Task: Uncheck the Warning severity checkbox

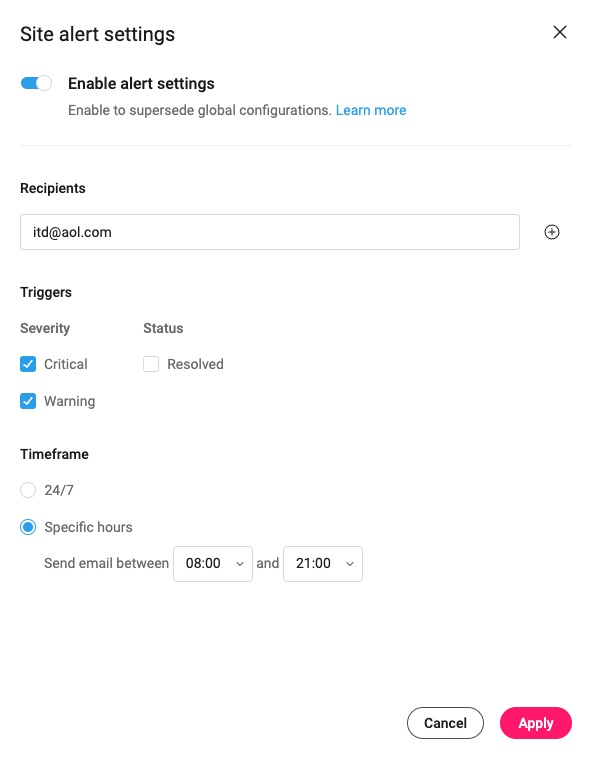Action: coord(28,401)
